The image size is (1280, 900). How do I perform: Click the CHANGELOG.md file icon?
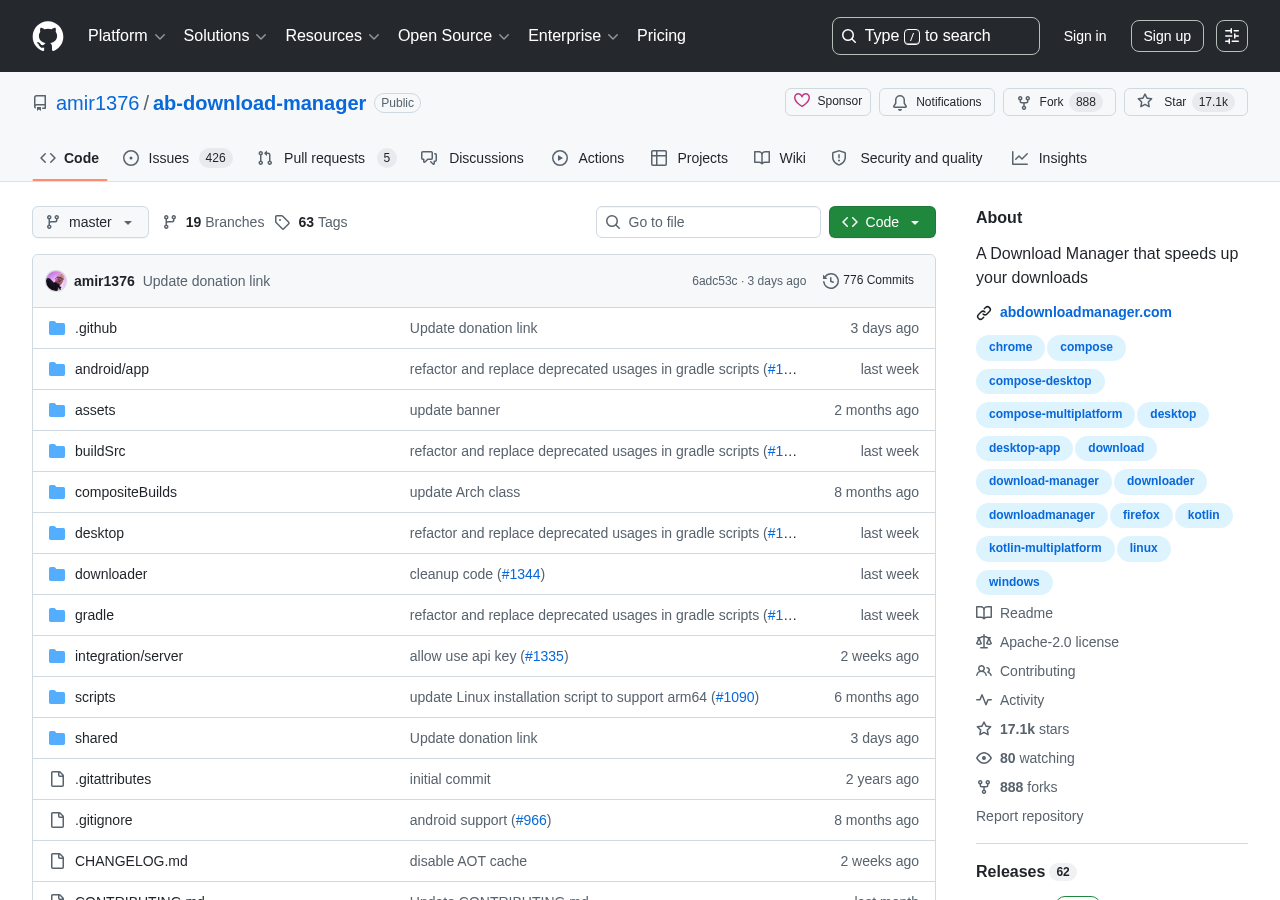point(57,861)
